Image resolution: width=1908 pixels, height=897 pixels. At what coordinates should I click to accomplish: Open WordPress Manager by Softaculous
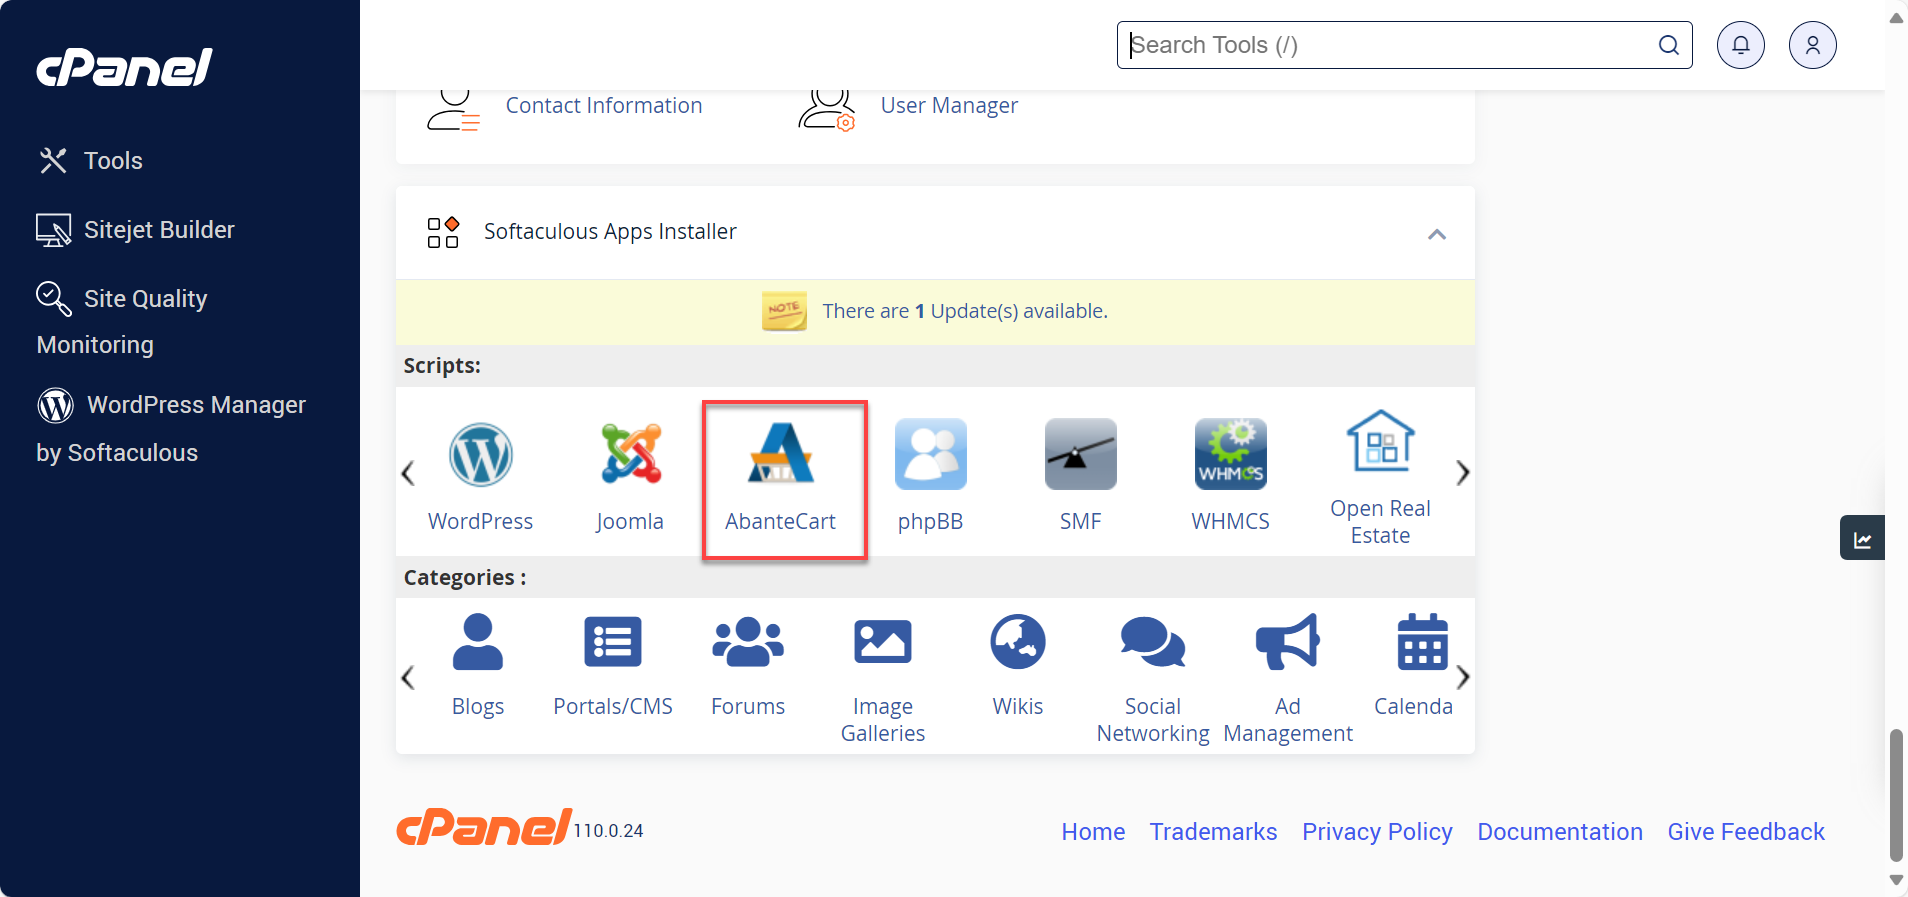click(195, 405)
